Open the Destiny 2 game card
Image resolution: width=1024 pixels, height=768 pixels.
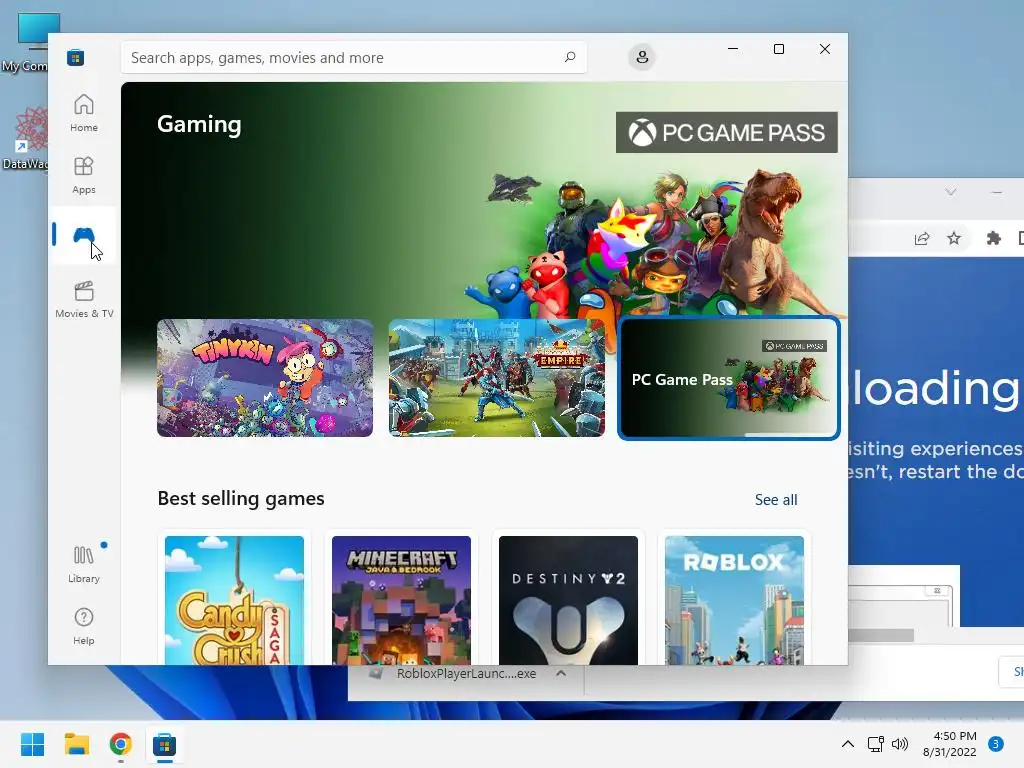[x=568, y=600]
